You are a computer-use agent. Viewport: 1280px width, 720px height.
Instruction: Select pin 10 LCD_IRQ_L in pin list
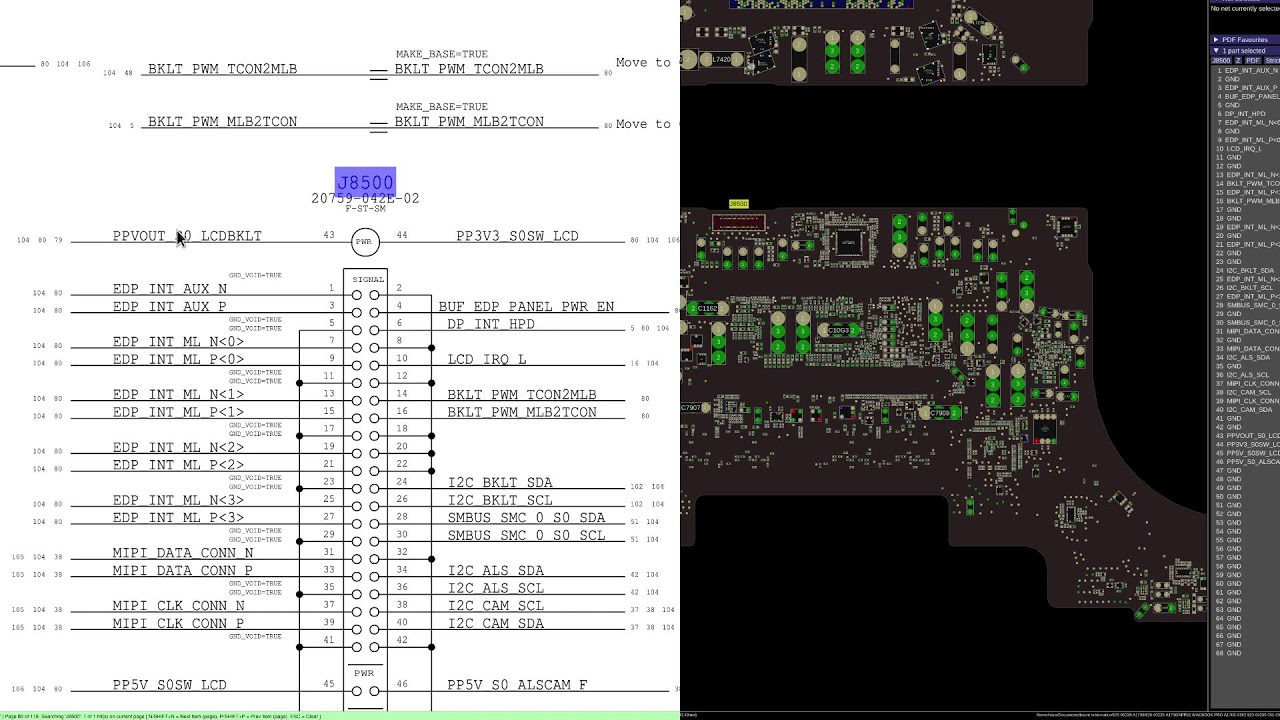[x=1246, y=149]
